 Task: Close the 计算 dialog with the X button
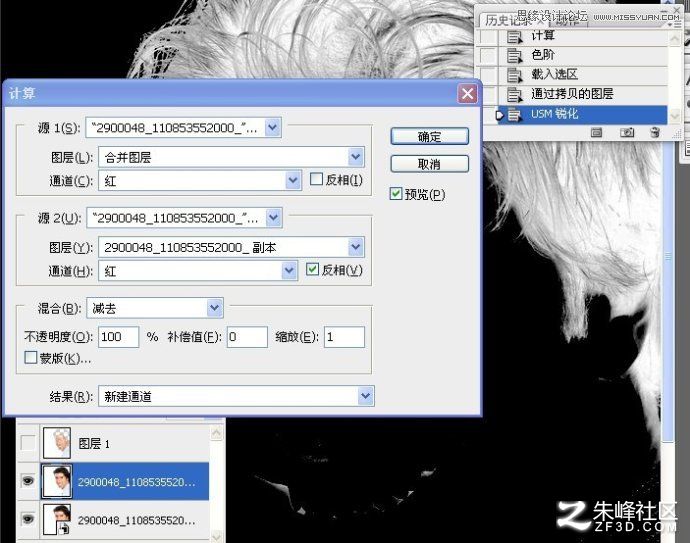(x=467, y=93)
